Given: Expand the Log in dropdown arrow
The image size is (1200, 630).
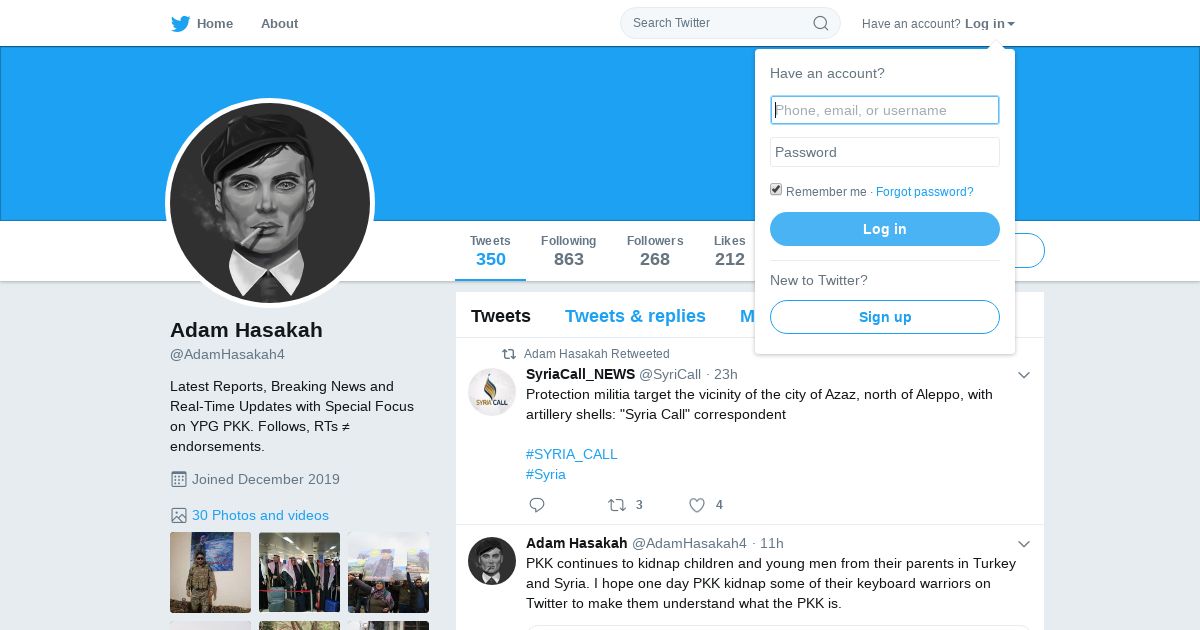Looking at the screenshot, I should tap(1011, 24).
